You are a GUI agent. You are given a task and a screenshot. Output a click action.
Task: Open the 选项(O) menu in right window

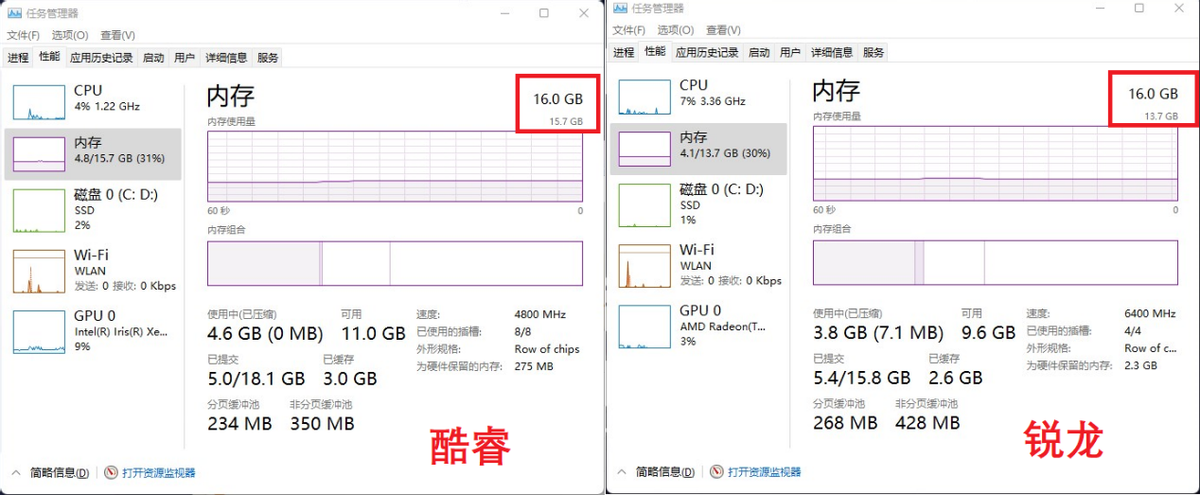click(676, 31)
